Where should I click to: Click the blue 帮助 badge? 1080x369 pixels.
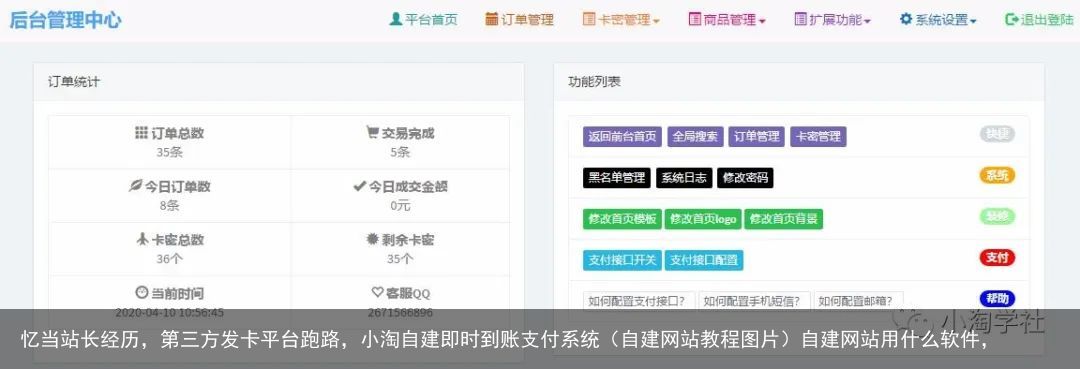(997, 299)
